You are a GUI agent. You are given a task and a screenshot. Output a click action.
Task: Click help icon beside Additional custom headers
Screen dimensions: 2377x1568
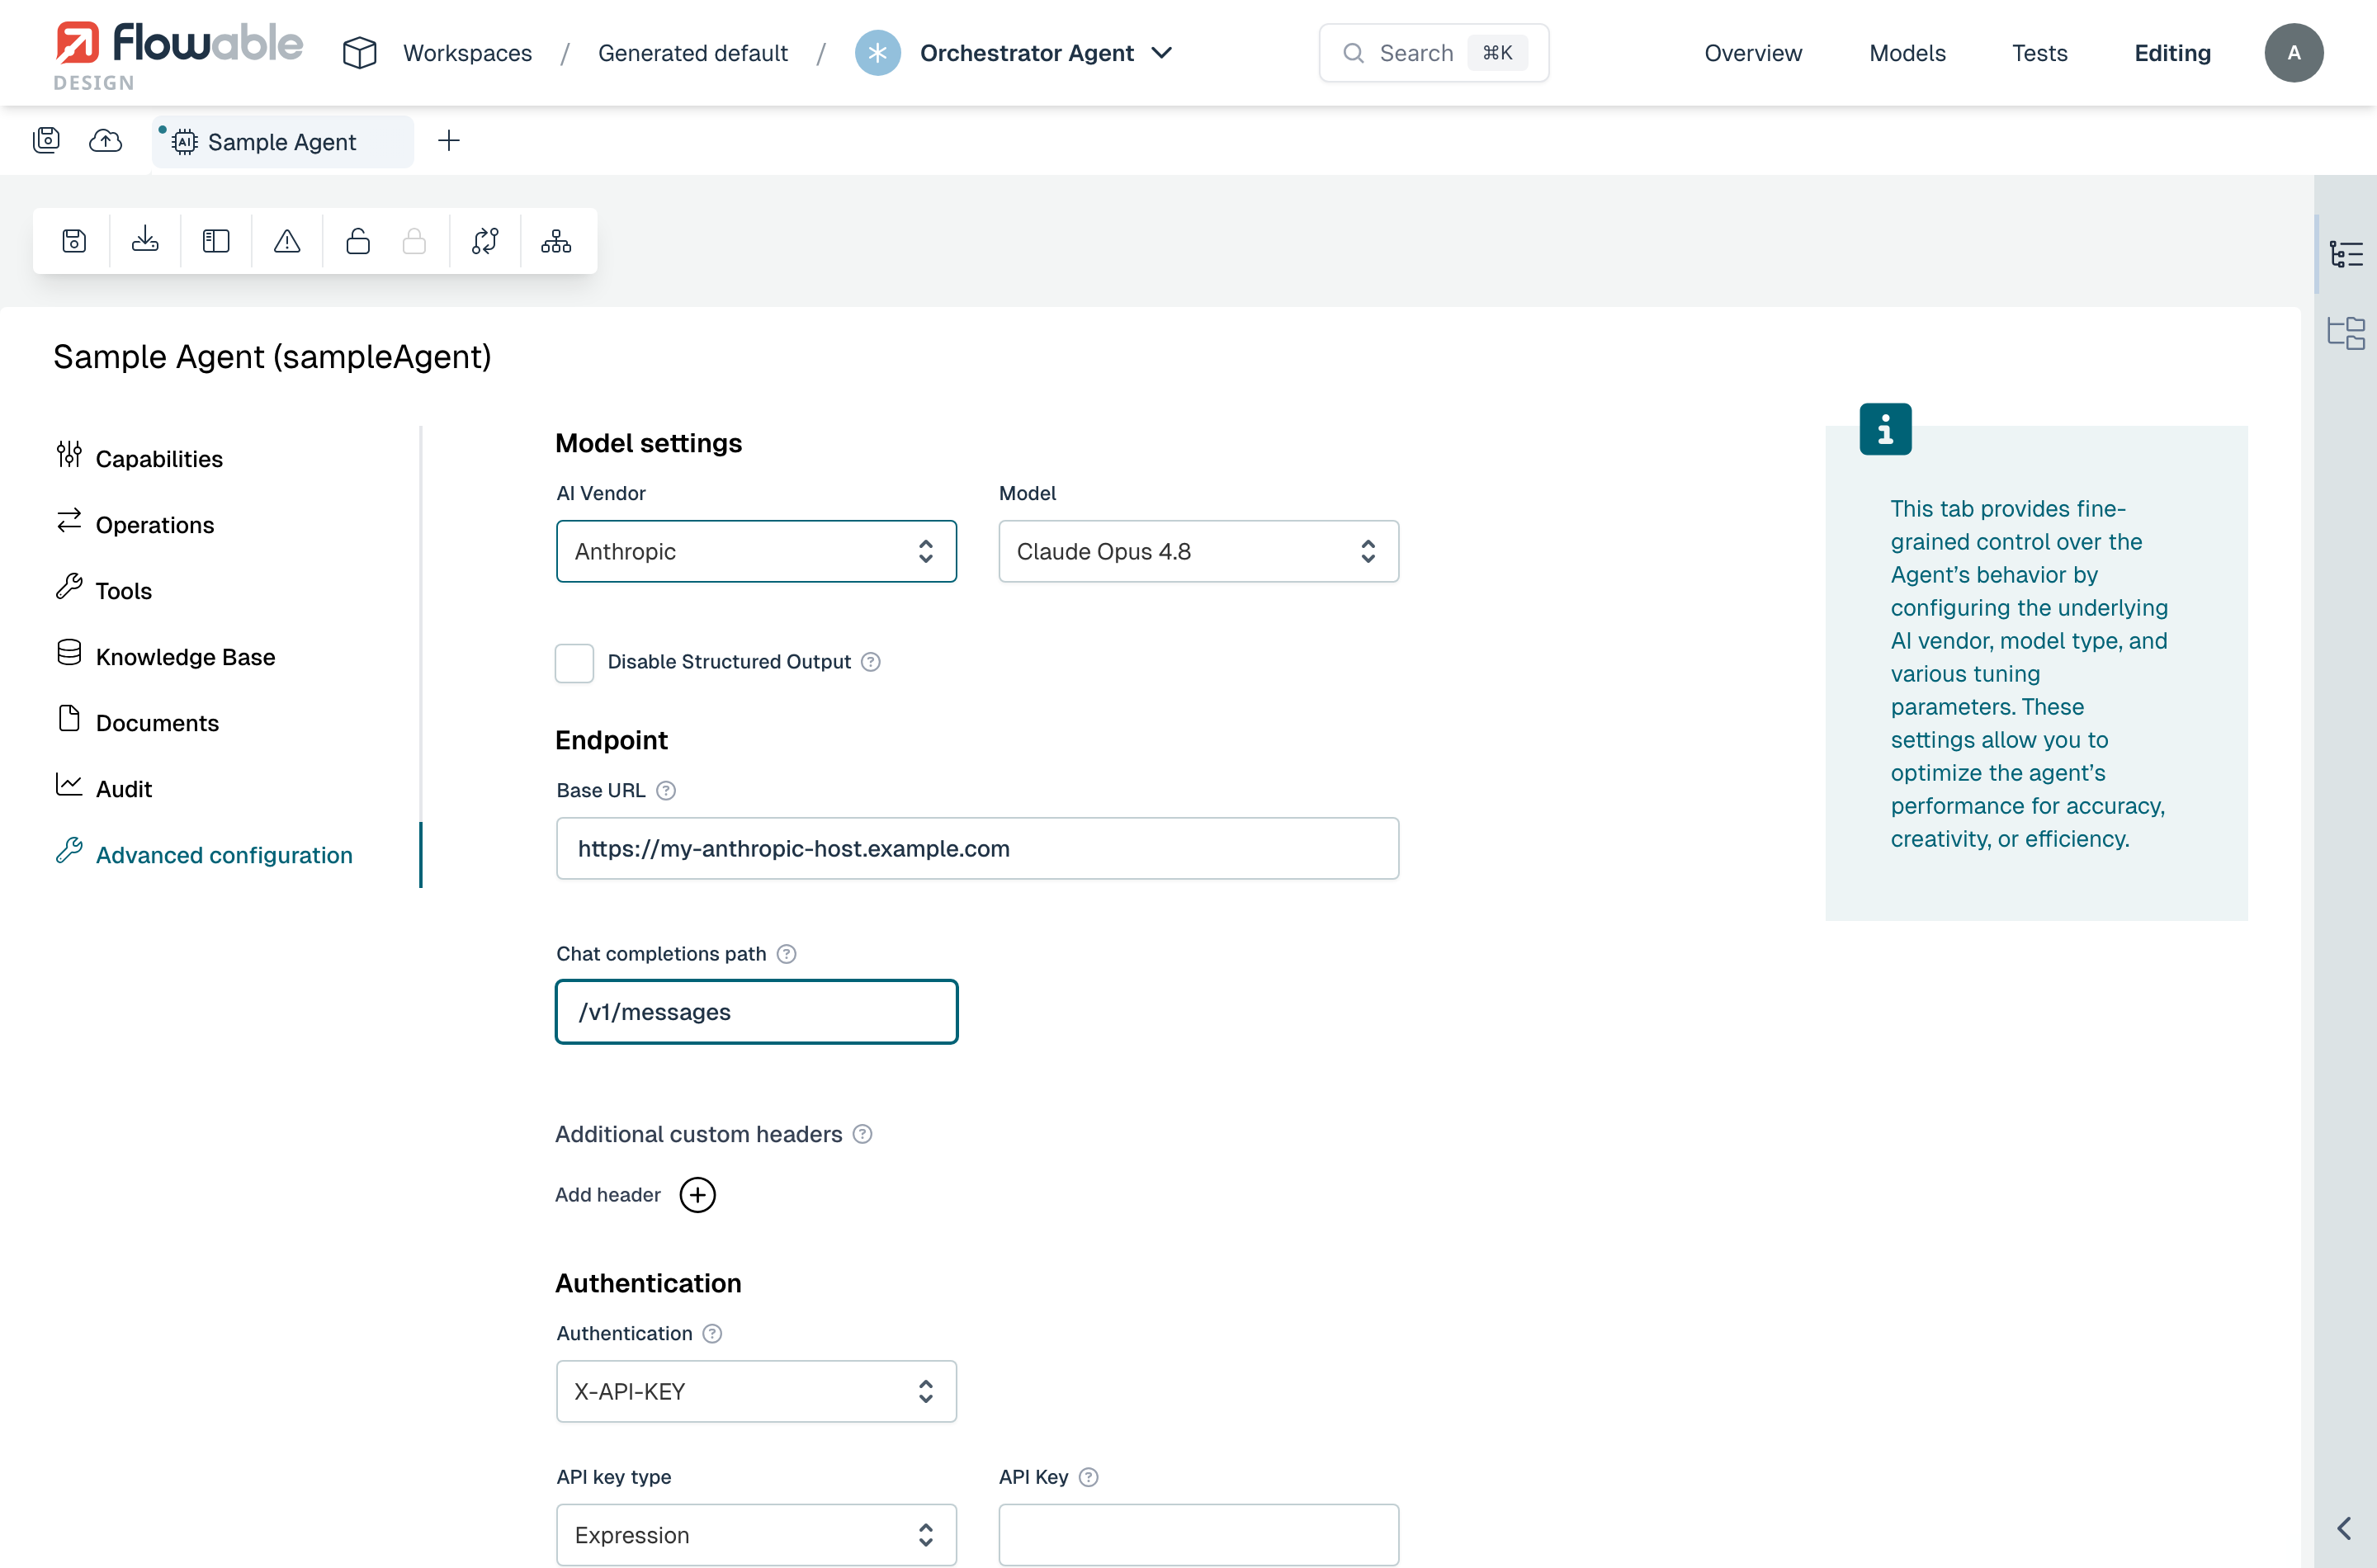coord(863,1134)
